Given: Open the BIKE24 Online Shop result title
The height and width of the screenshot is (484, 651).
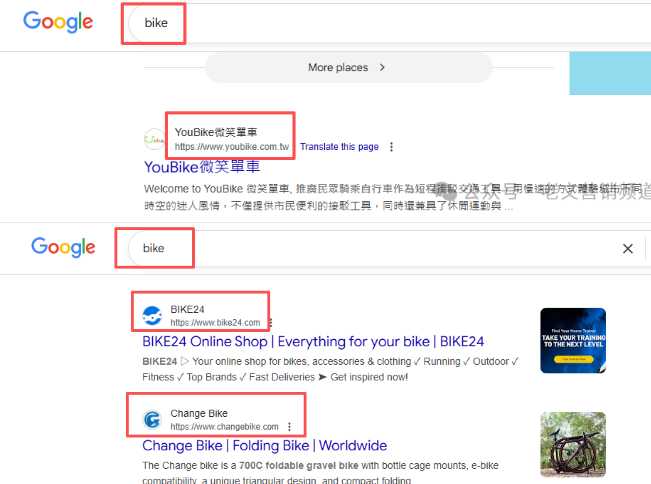Looking at the screenshot, I should (313, 341).
